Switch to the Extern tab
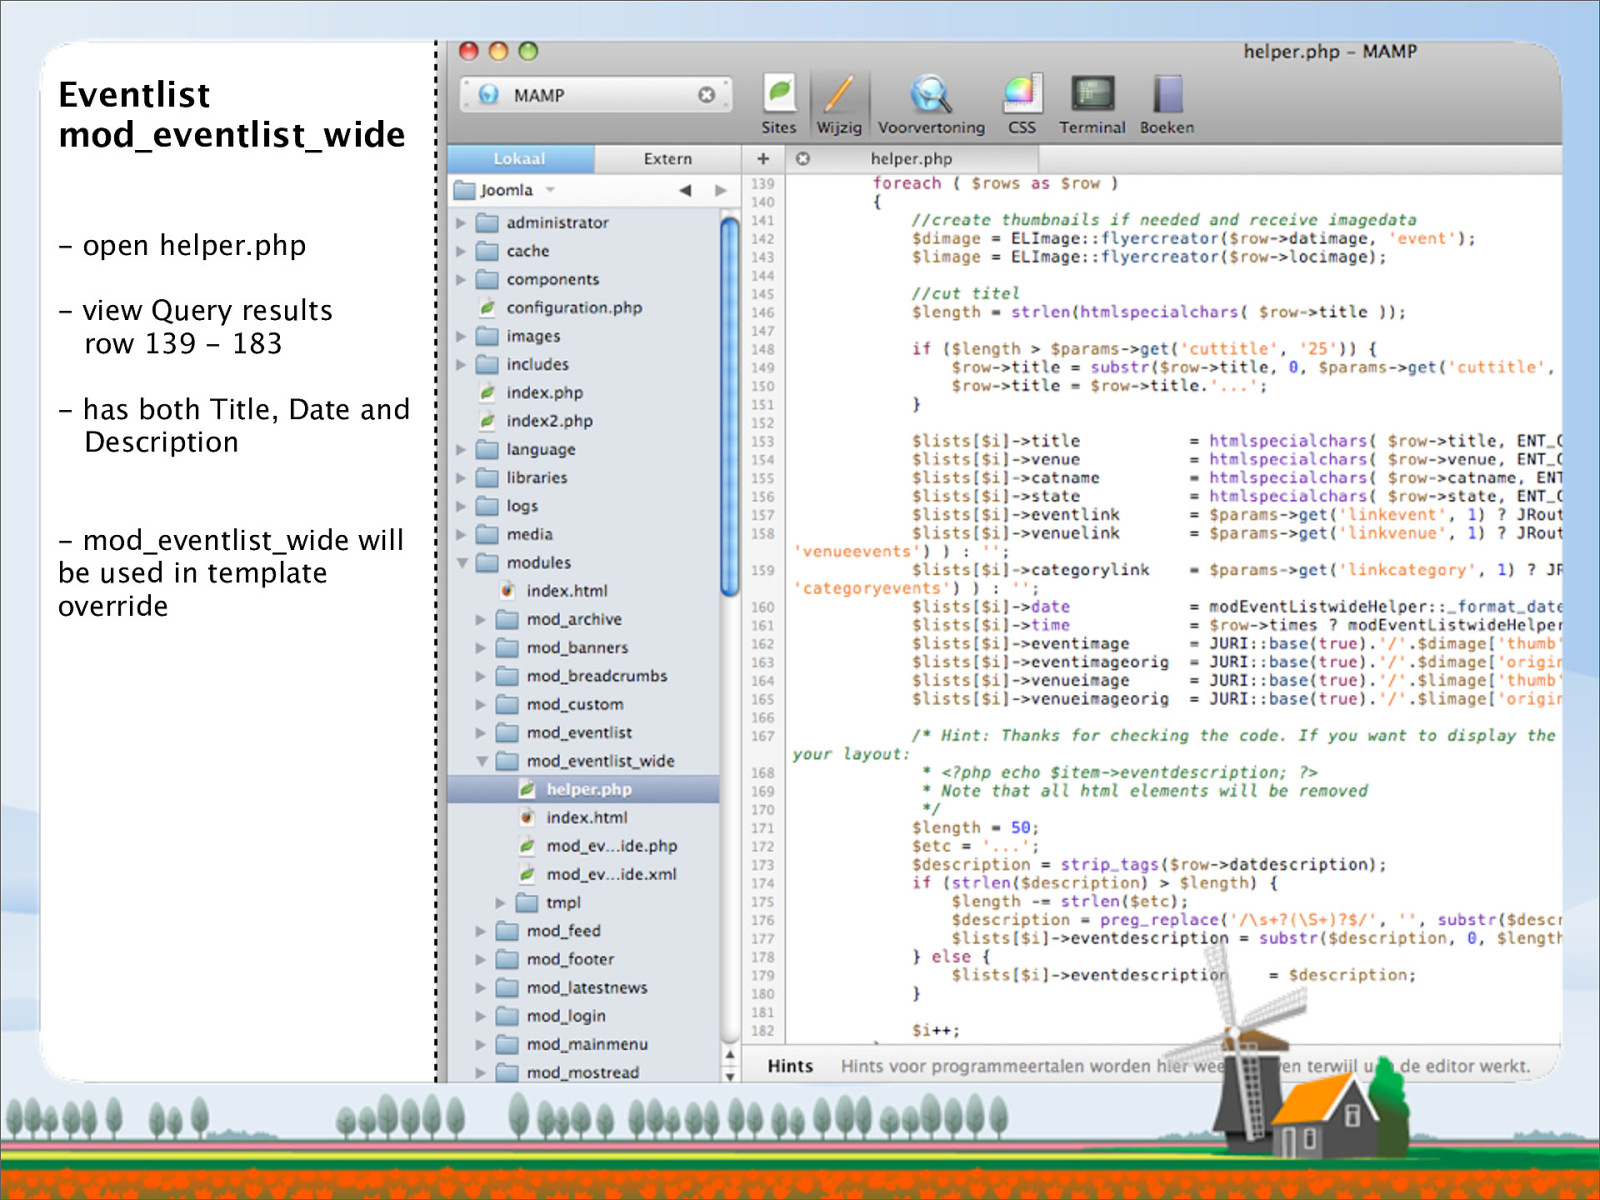The height and width of the screenshot is (1200, 1600). click(x=667, y=158)
